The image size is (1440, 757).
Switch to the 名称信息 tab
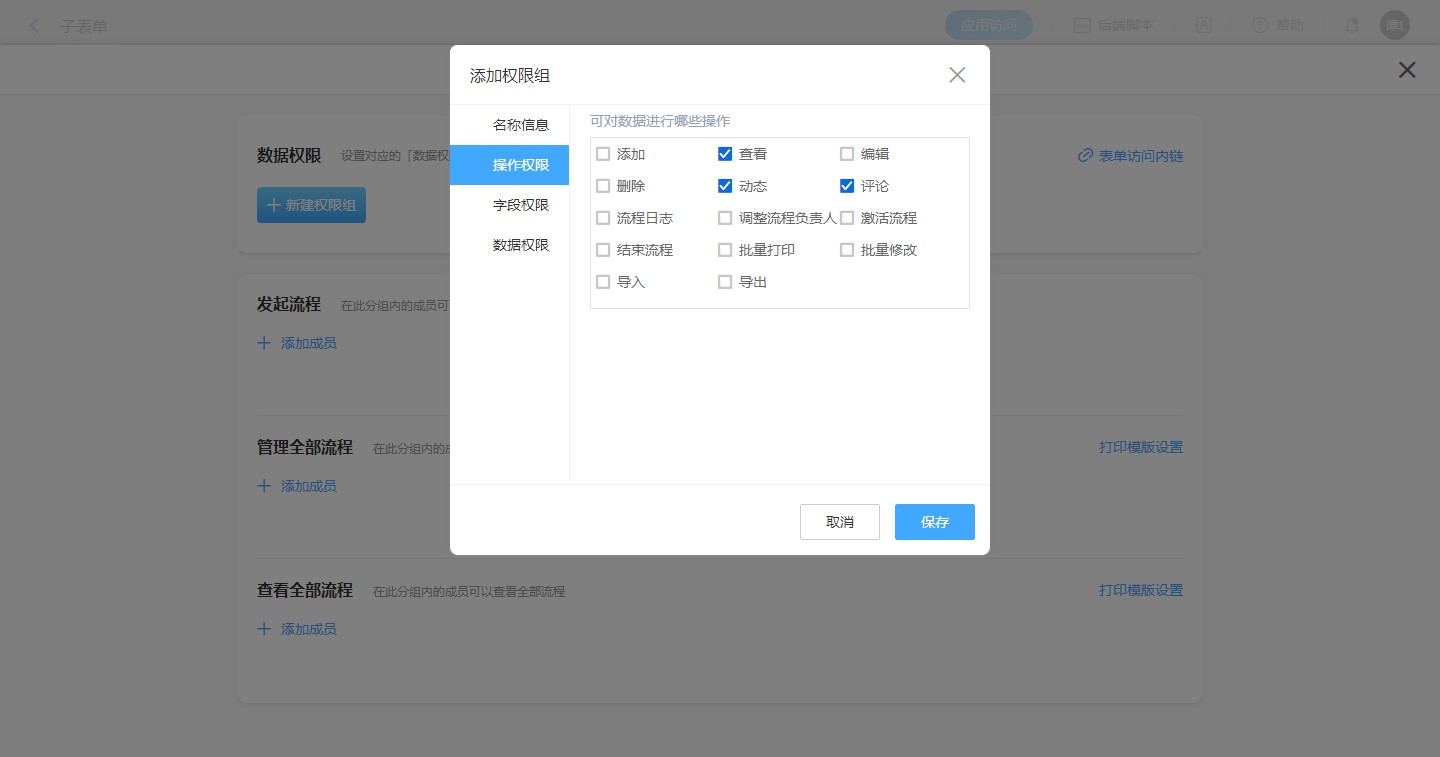coord(520,125)
